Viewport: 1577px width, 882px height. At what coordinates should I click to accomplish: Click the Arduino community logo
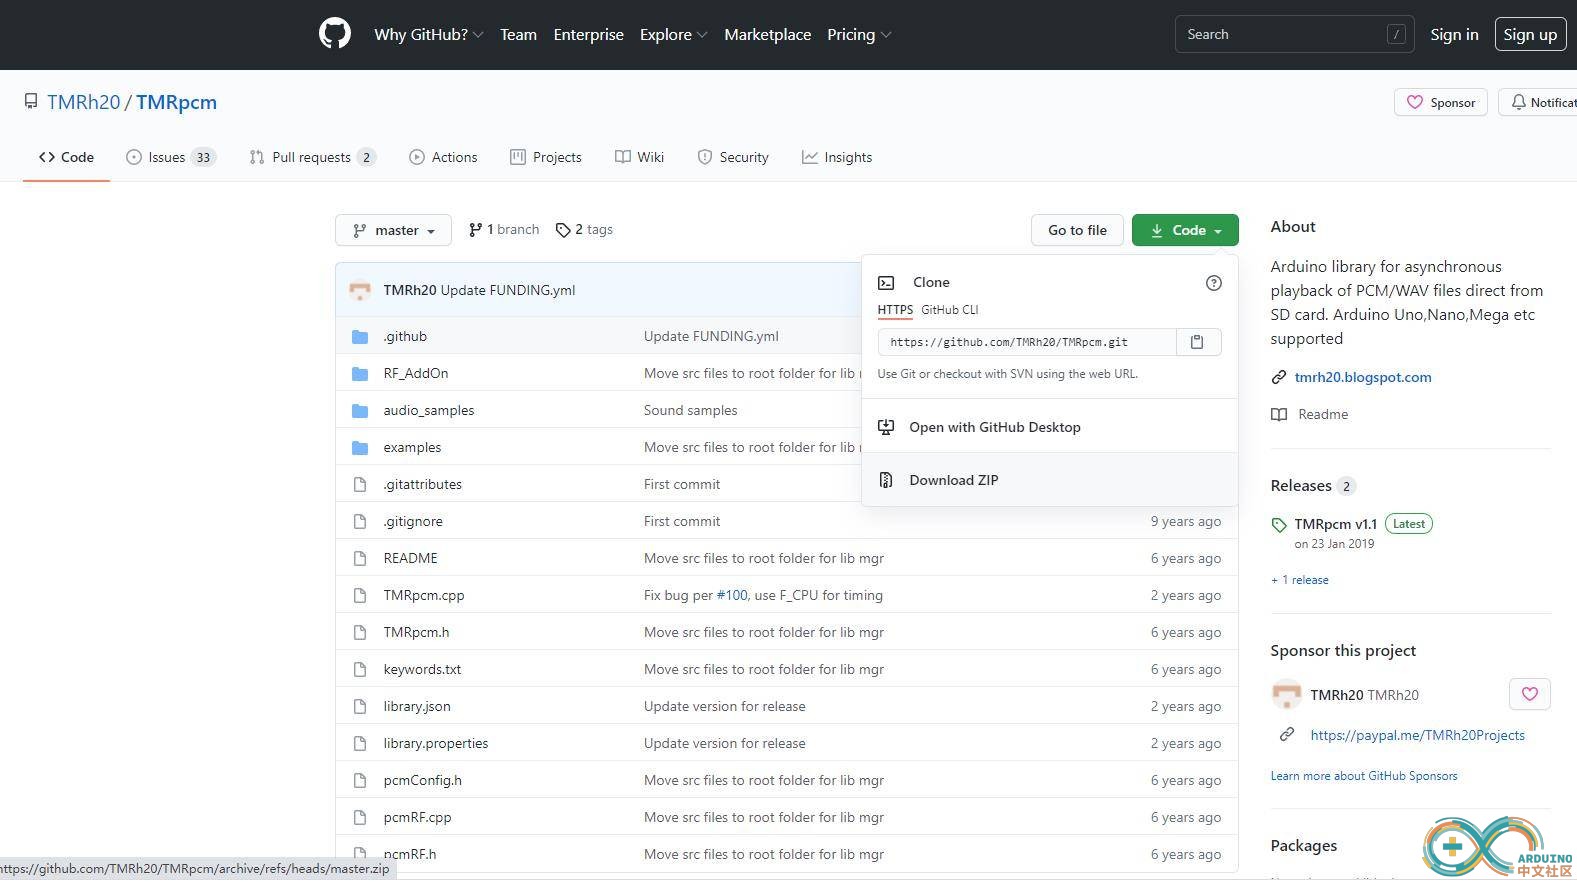tap(1498, 848)
